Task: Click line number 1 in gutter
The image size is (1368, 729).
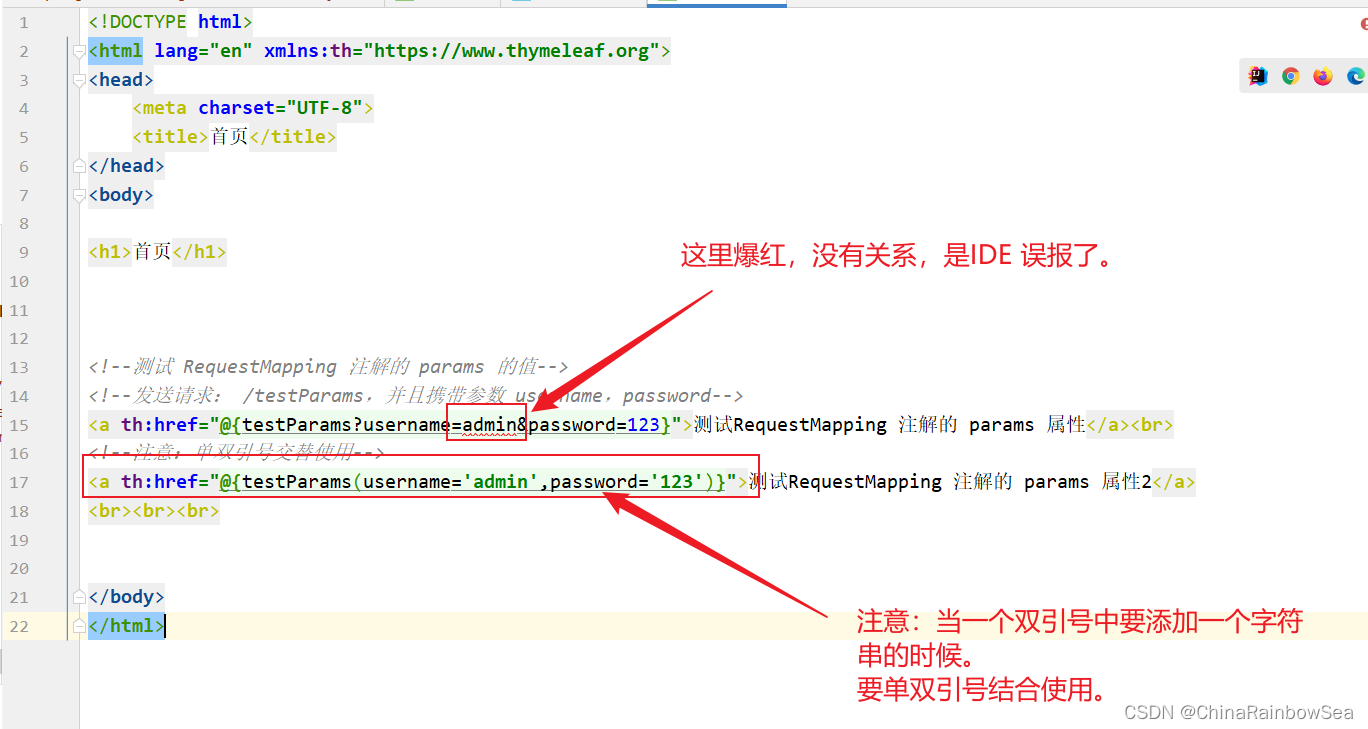Action: (x=24, y=22)
